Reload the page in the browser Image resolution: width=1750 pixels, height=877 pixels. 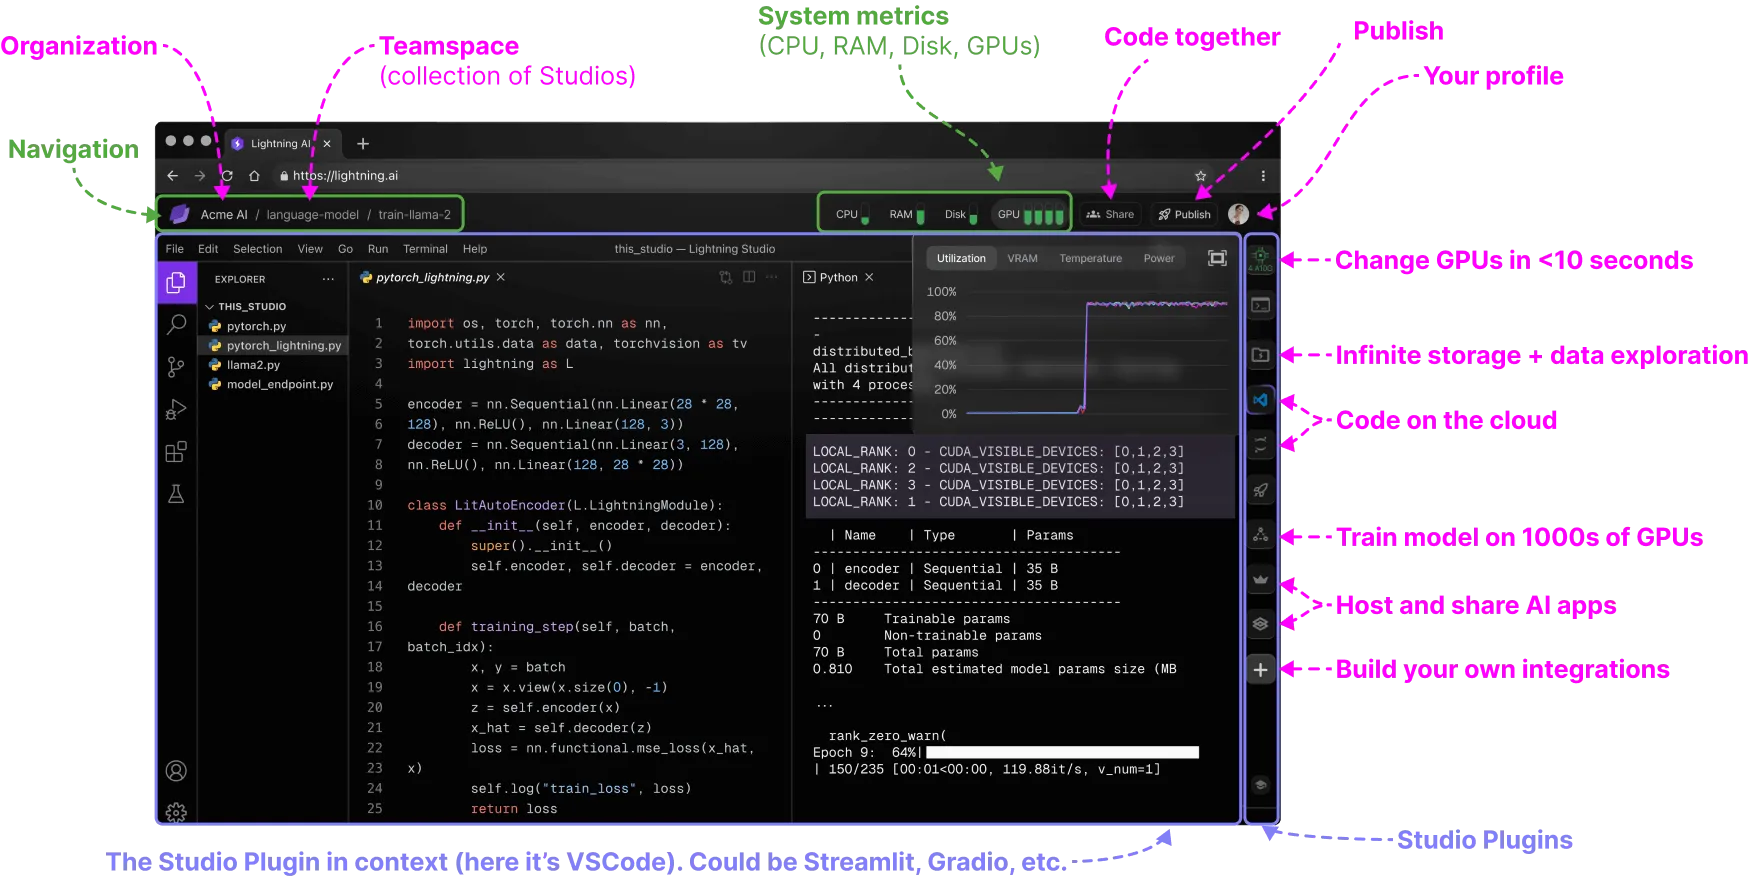pos(227,175)
